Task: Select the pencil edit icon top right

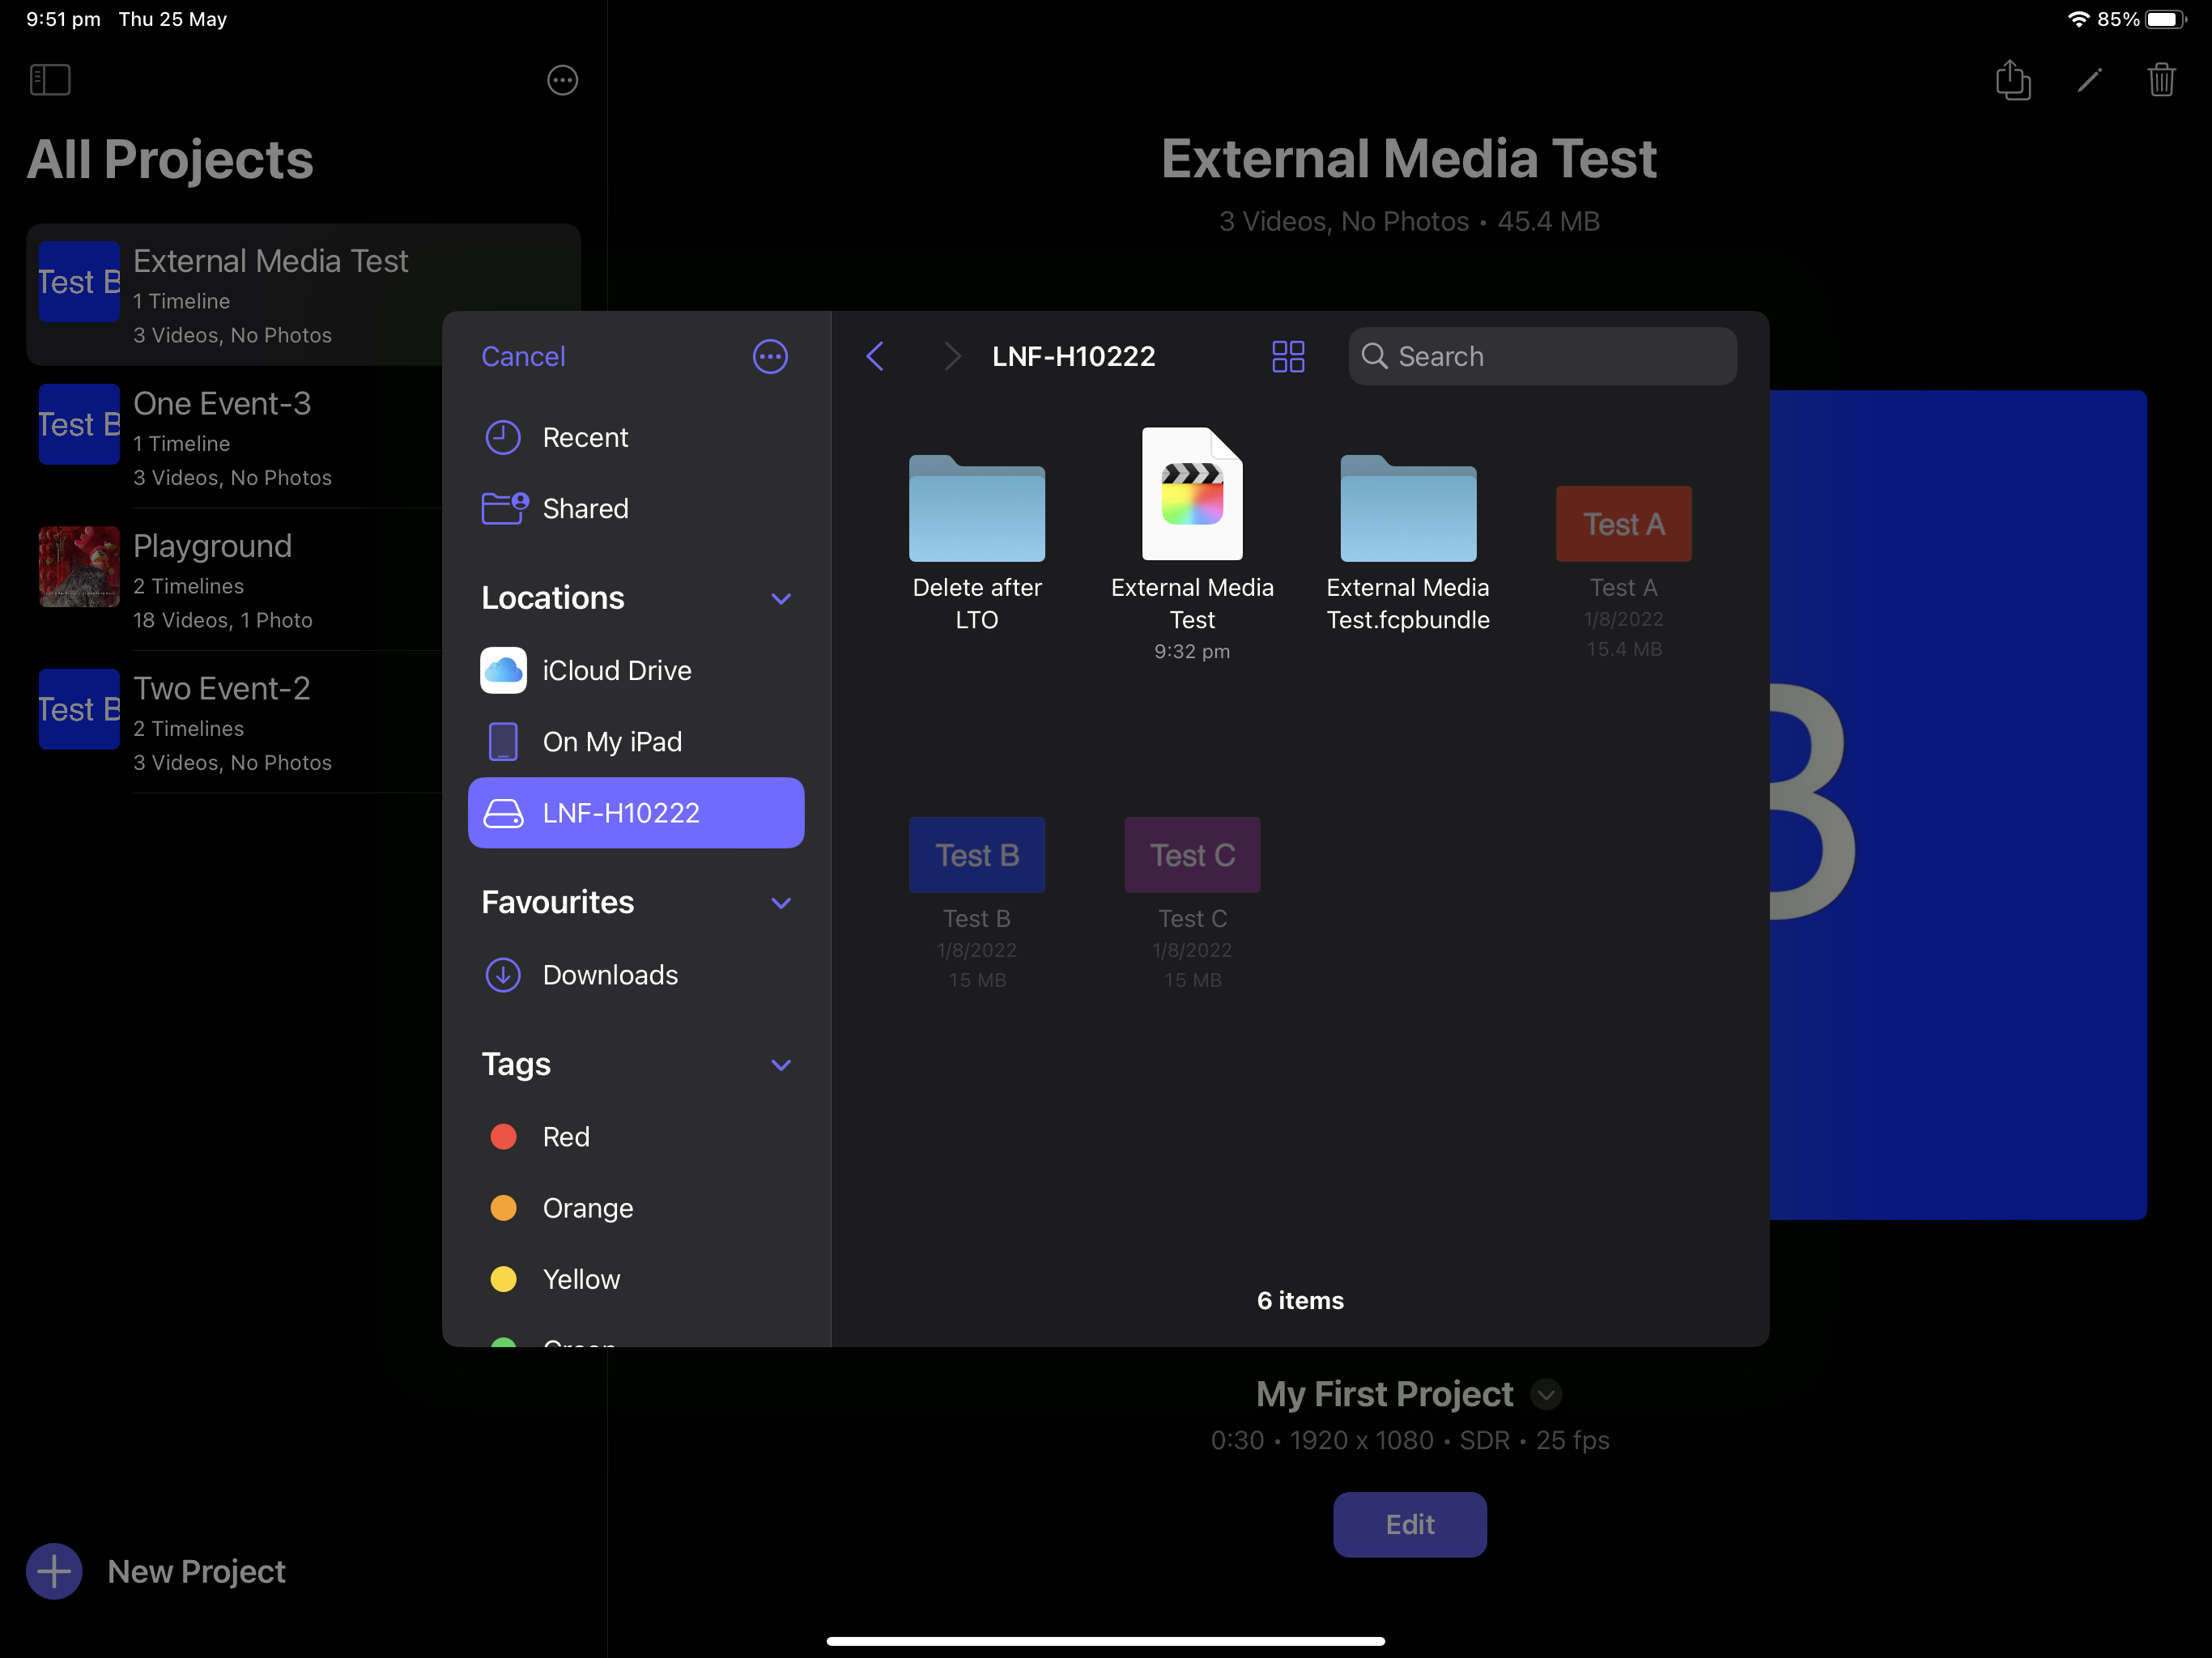Action: click(x=2088, y=80)
